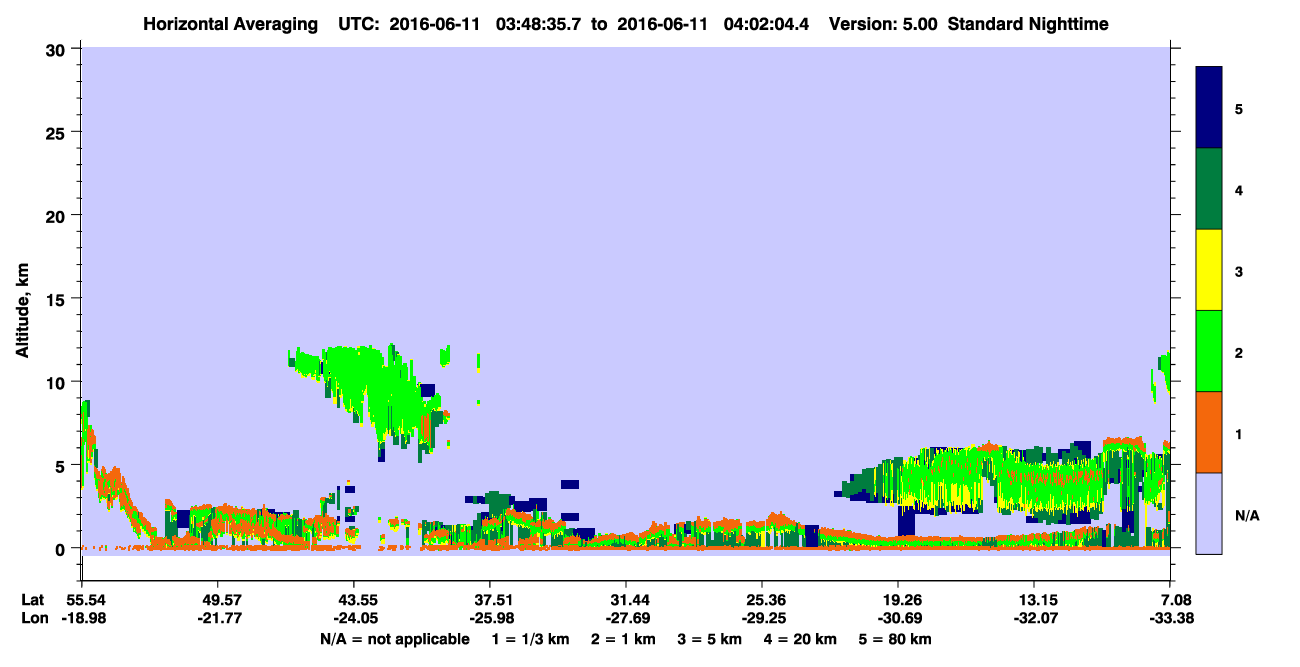Click longitude value -32.07
This screenshot has width=1300, height=667.
[x=1034, y=619]
